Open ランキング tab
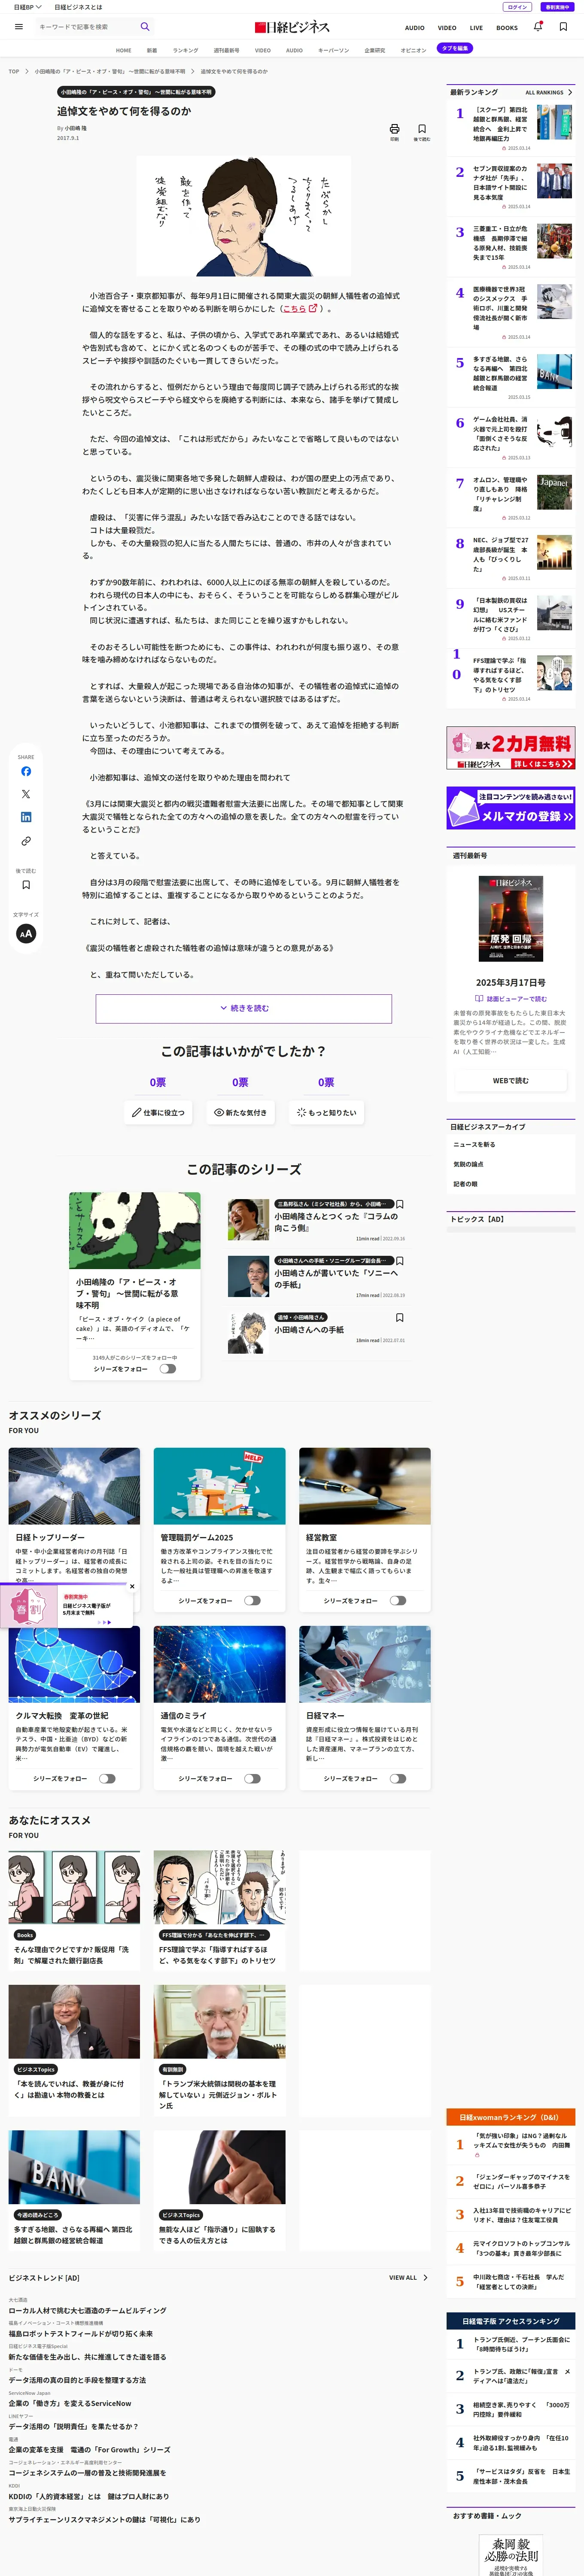This screenshot has width=584, height=2576. pyautogui.click(x=185, y=50)
